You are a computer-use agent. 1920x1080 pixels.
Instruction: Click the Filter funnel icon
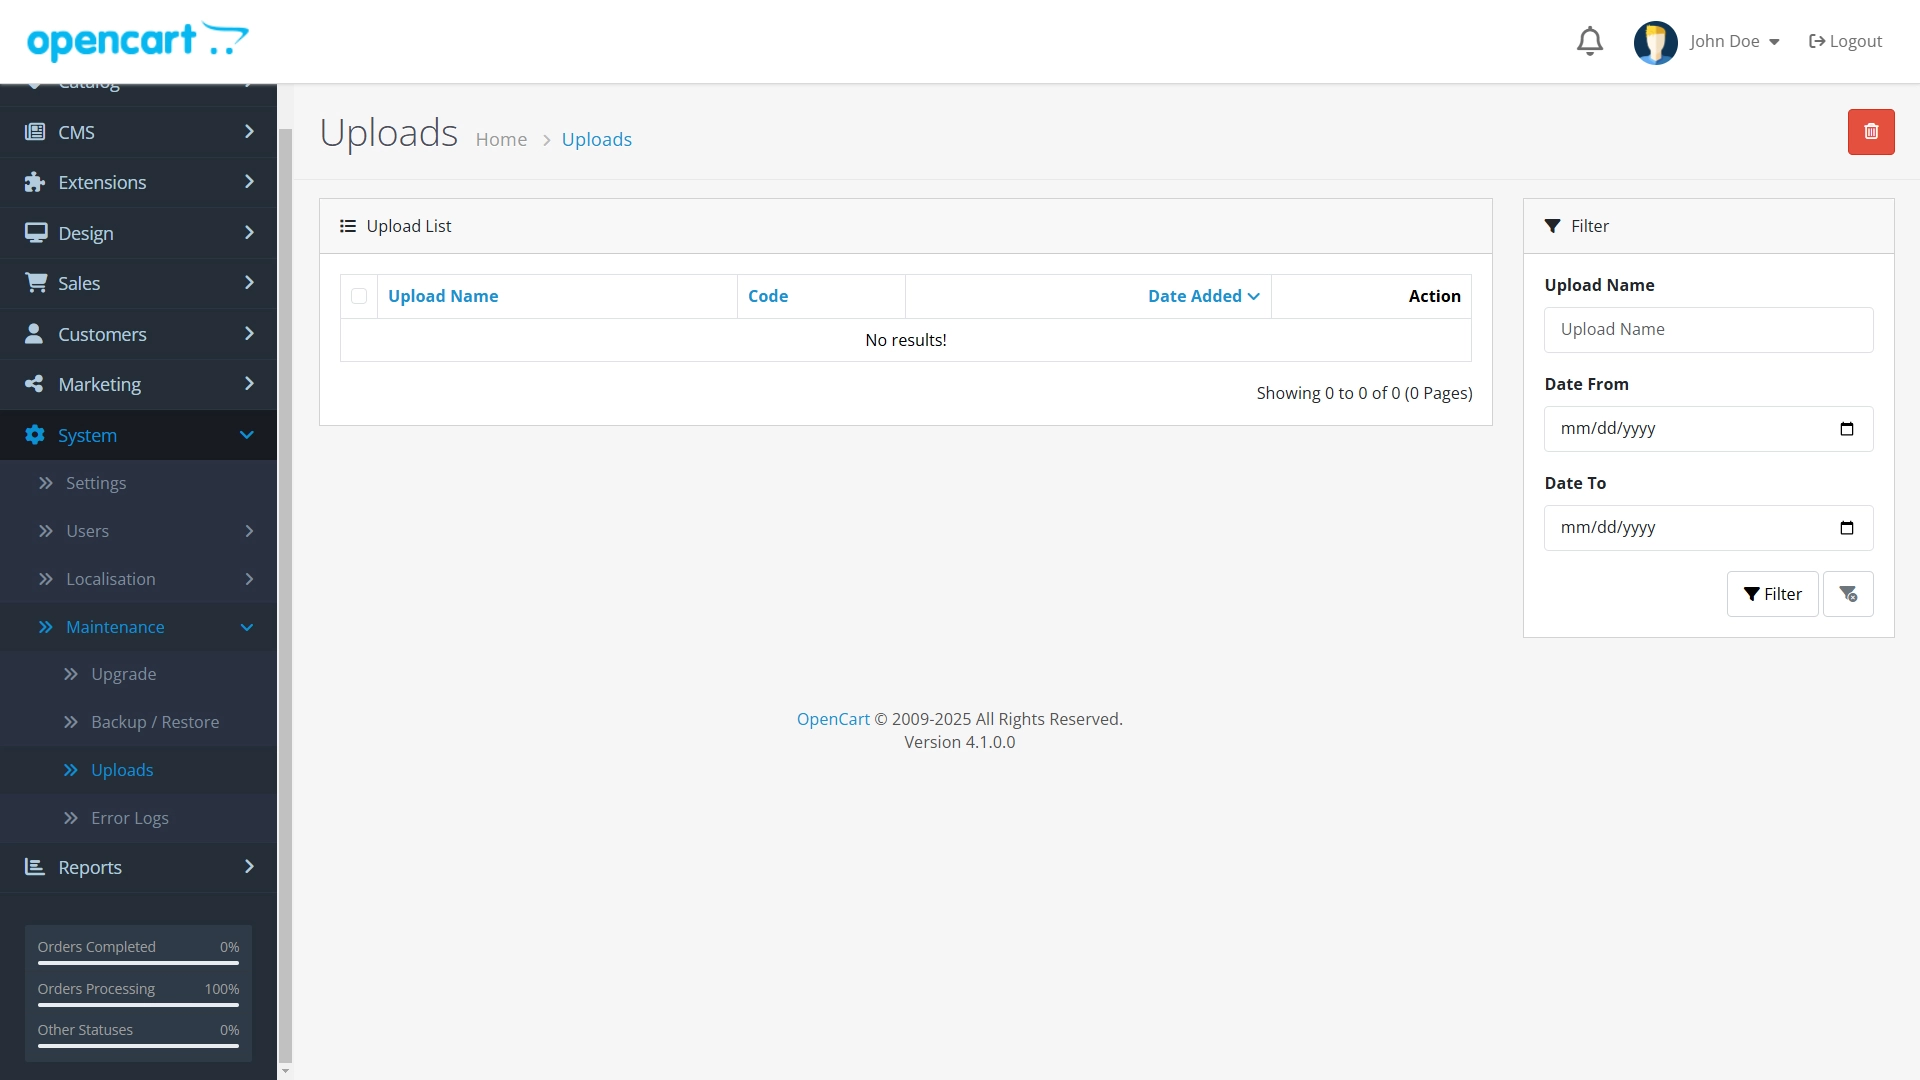[1553, 225]
